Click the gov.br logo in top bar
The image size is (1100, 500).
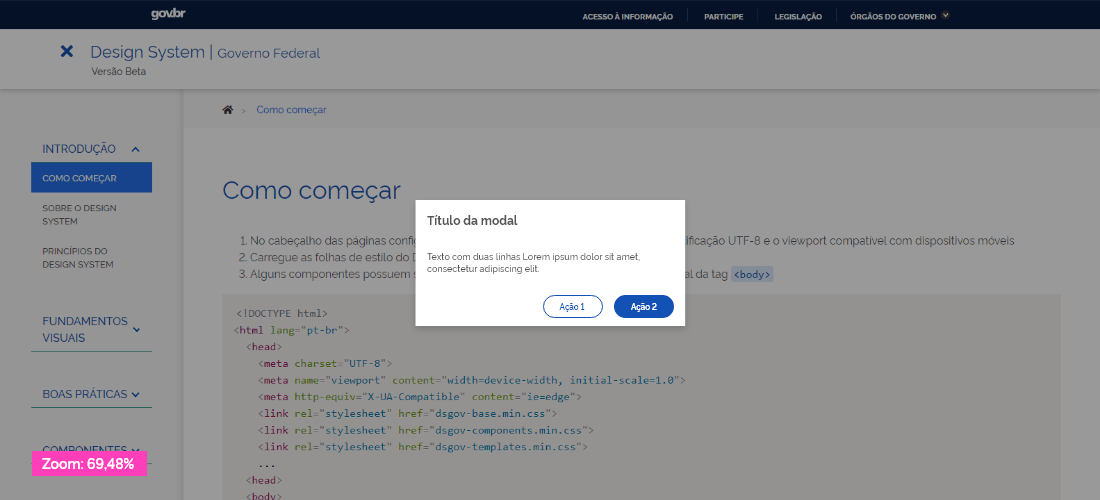point(168,14)
